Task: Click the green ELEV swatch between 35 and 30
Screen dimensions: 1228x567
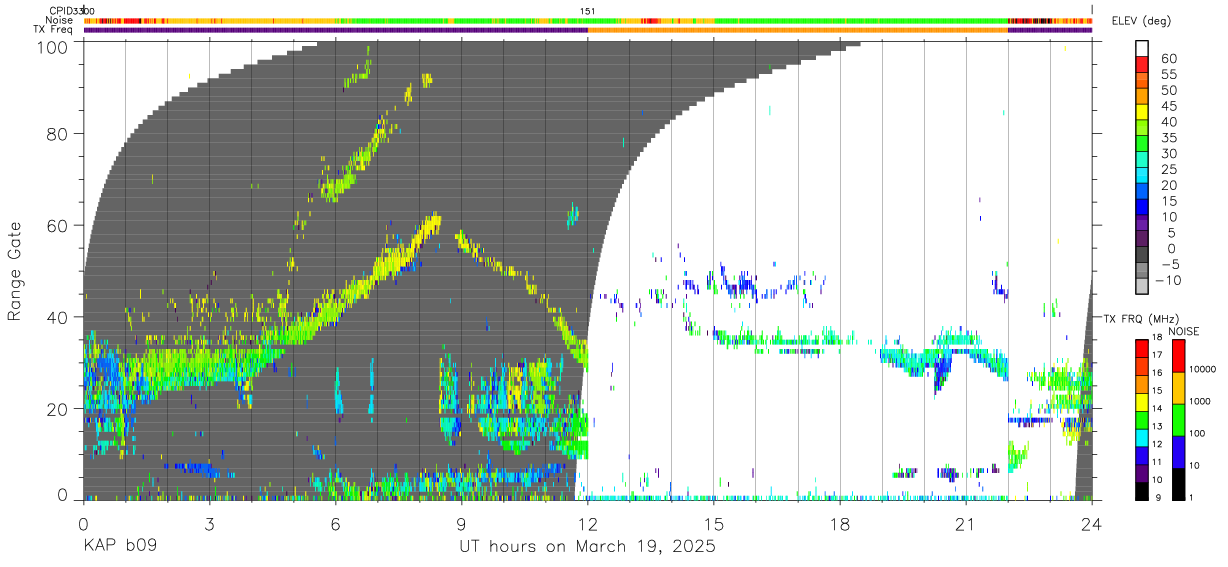Action: (1142, 141)
